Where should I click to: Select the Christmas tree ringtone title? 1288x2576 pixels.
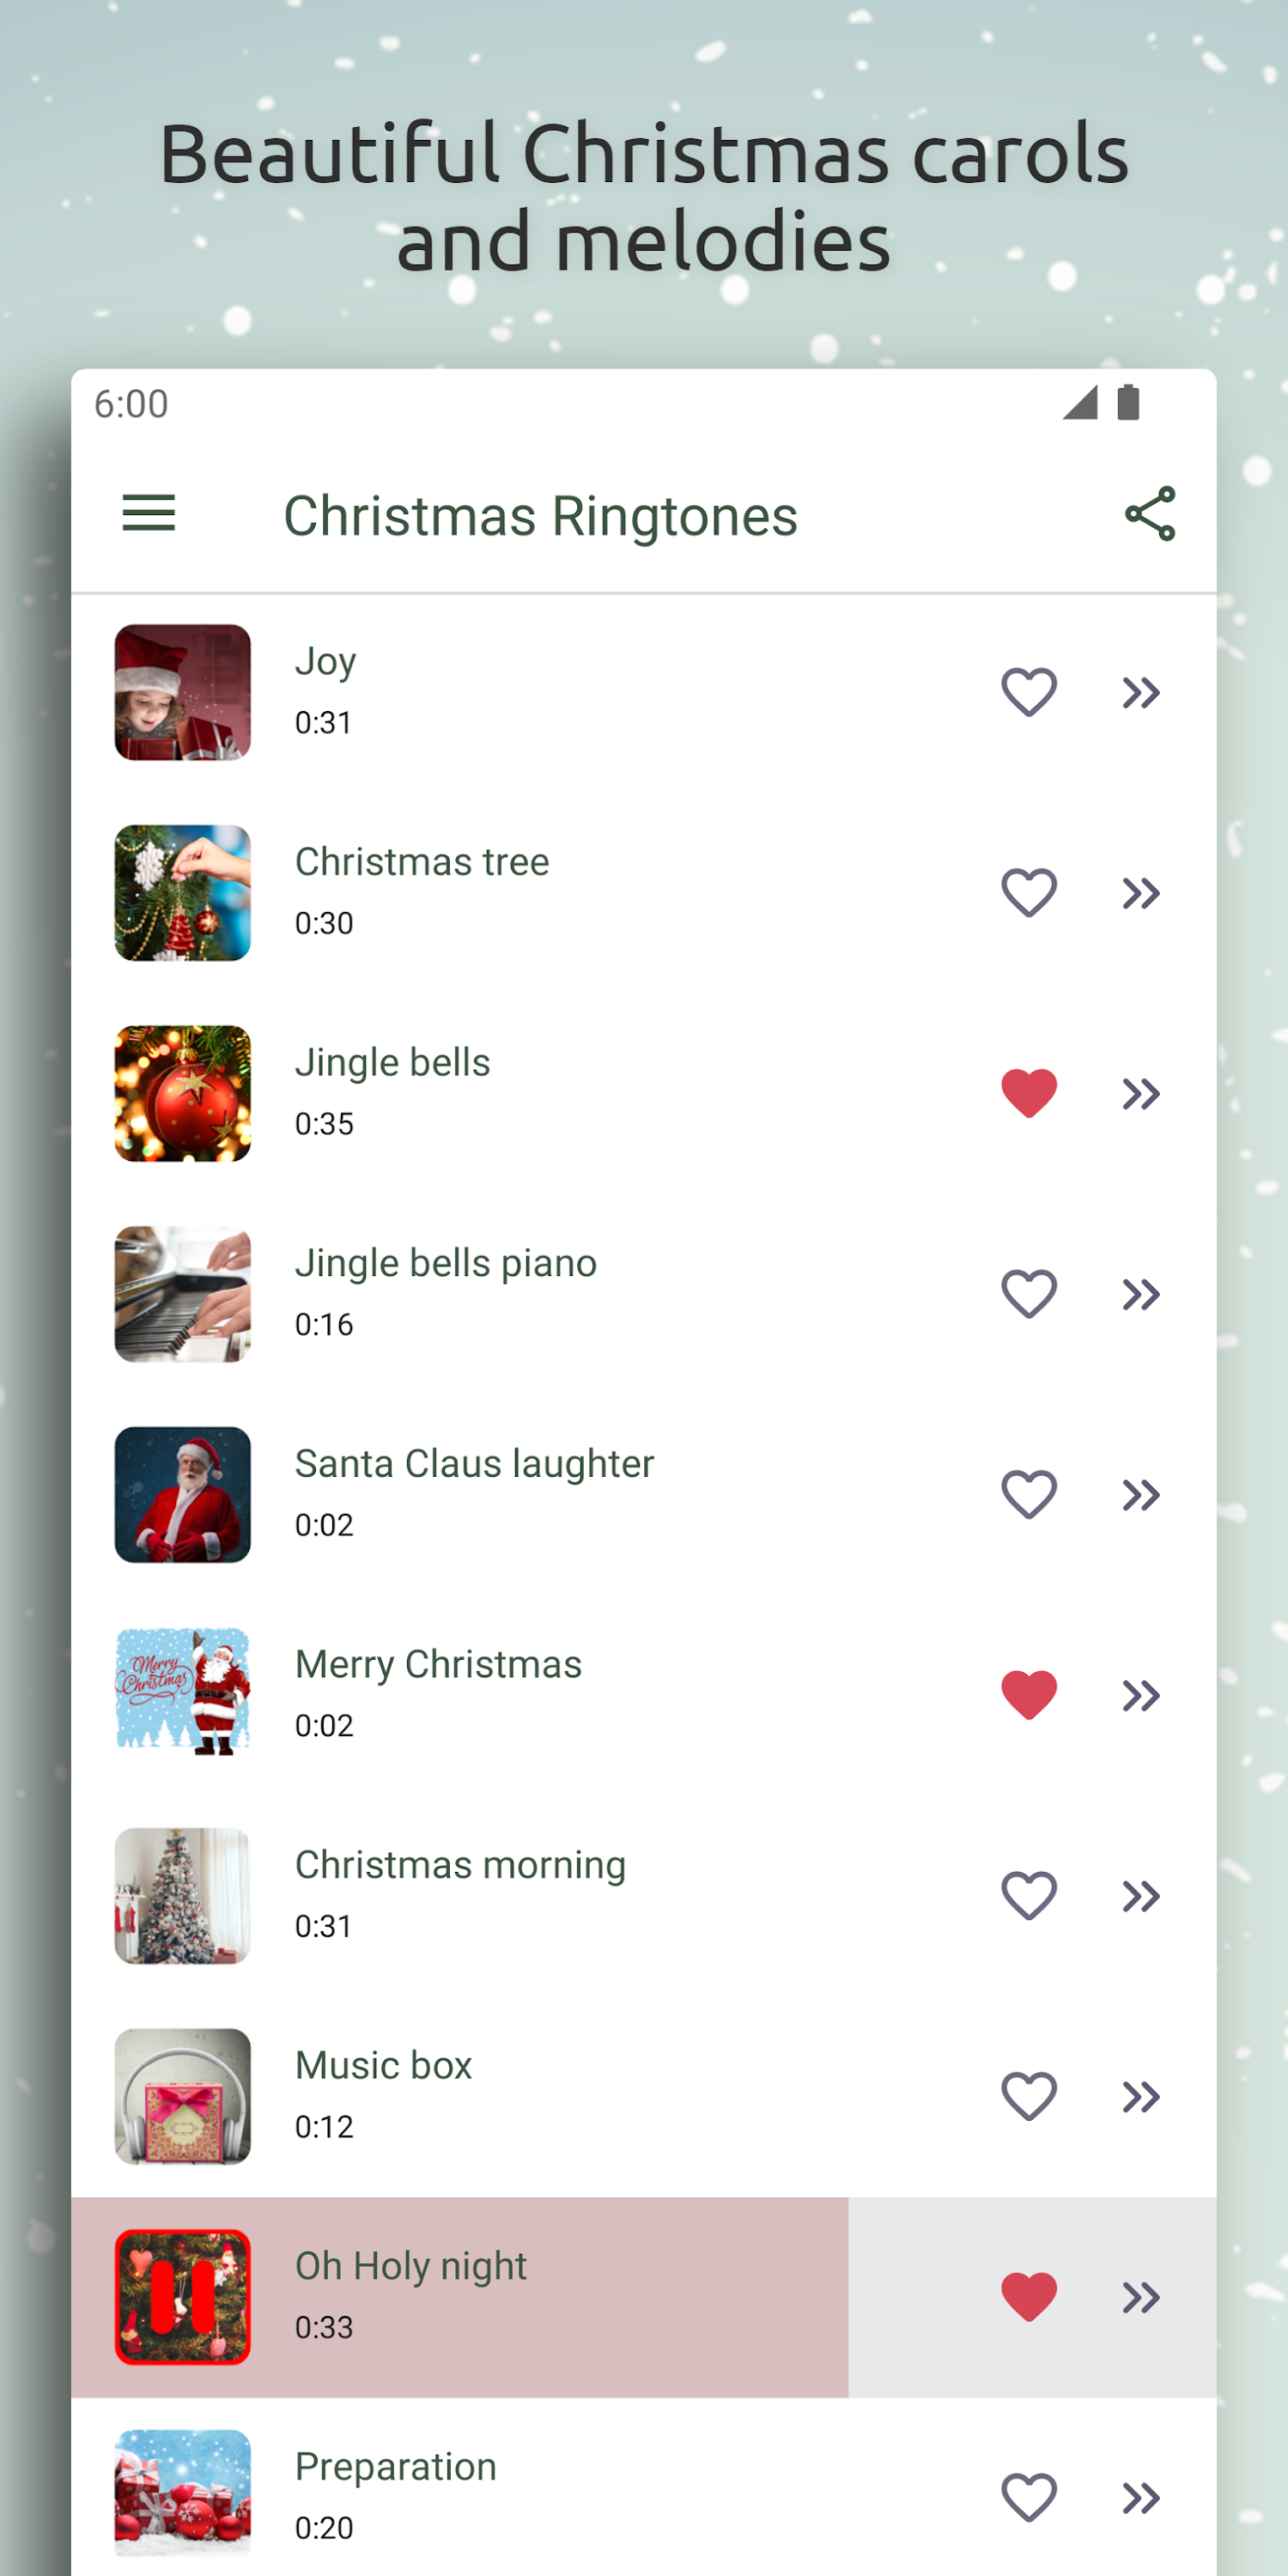coord(422,862)
